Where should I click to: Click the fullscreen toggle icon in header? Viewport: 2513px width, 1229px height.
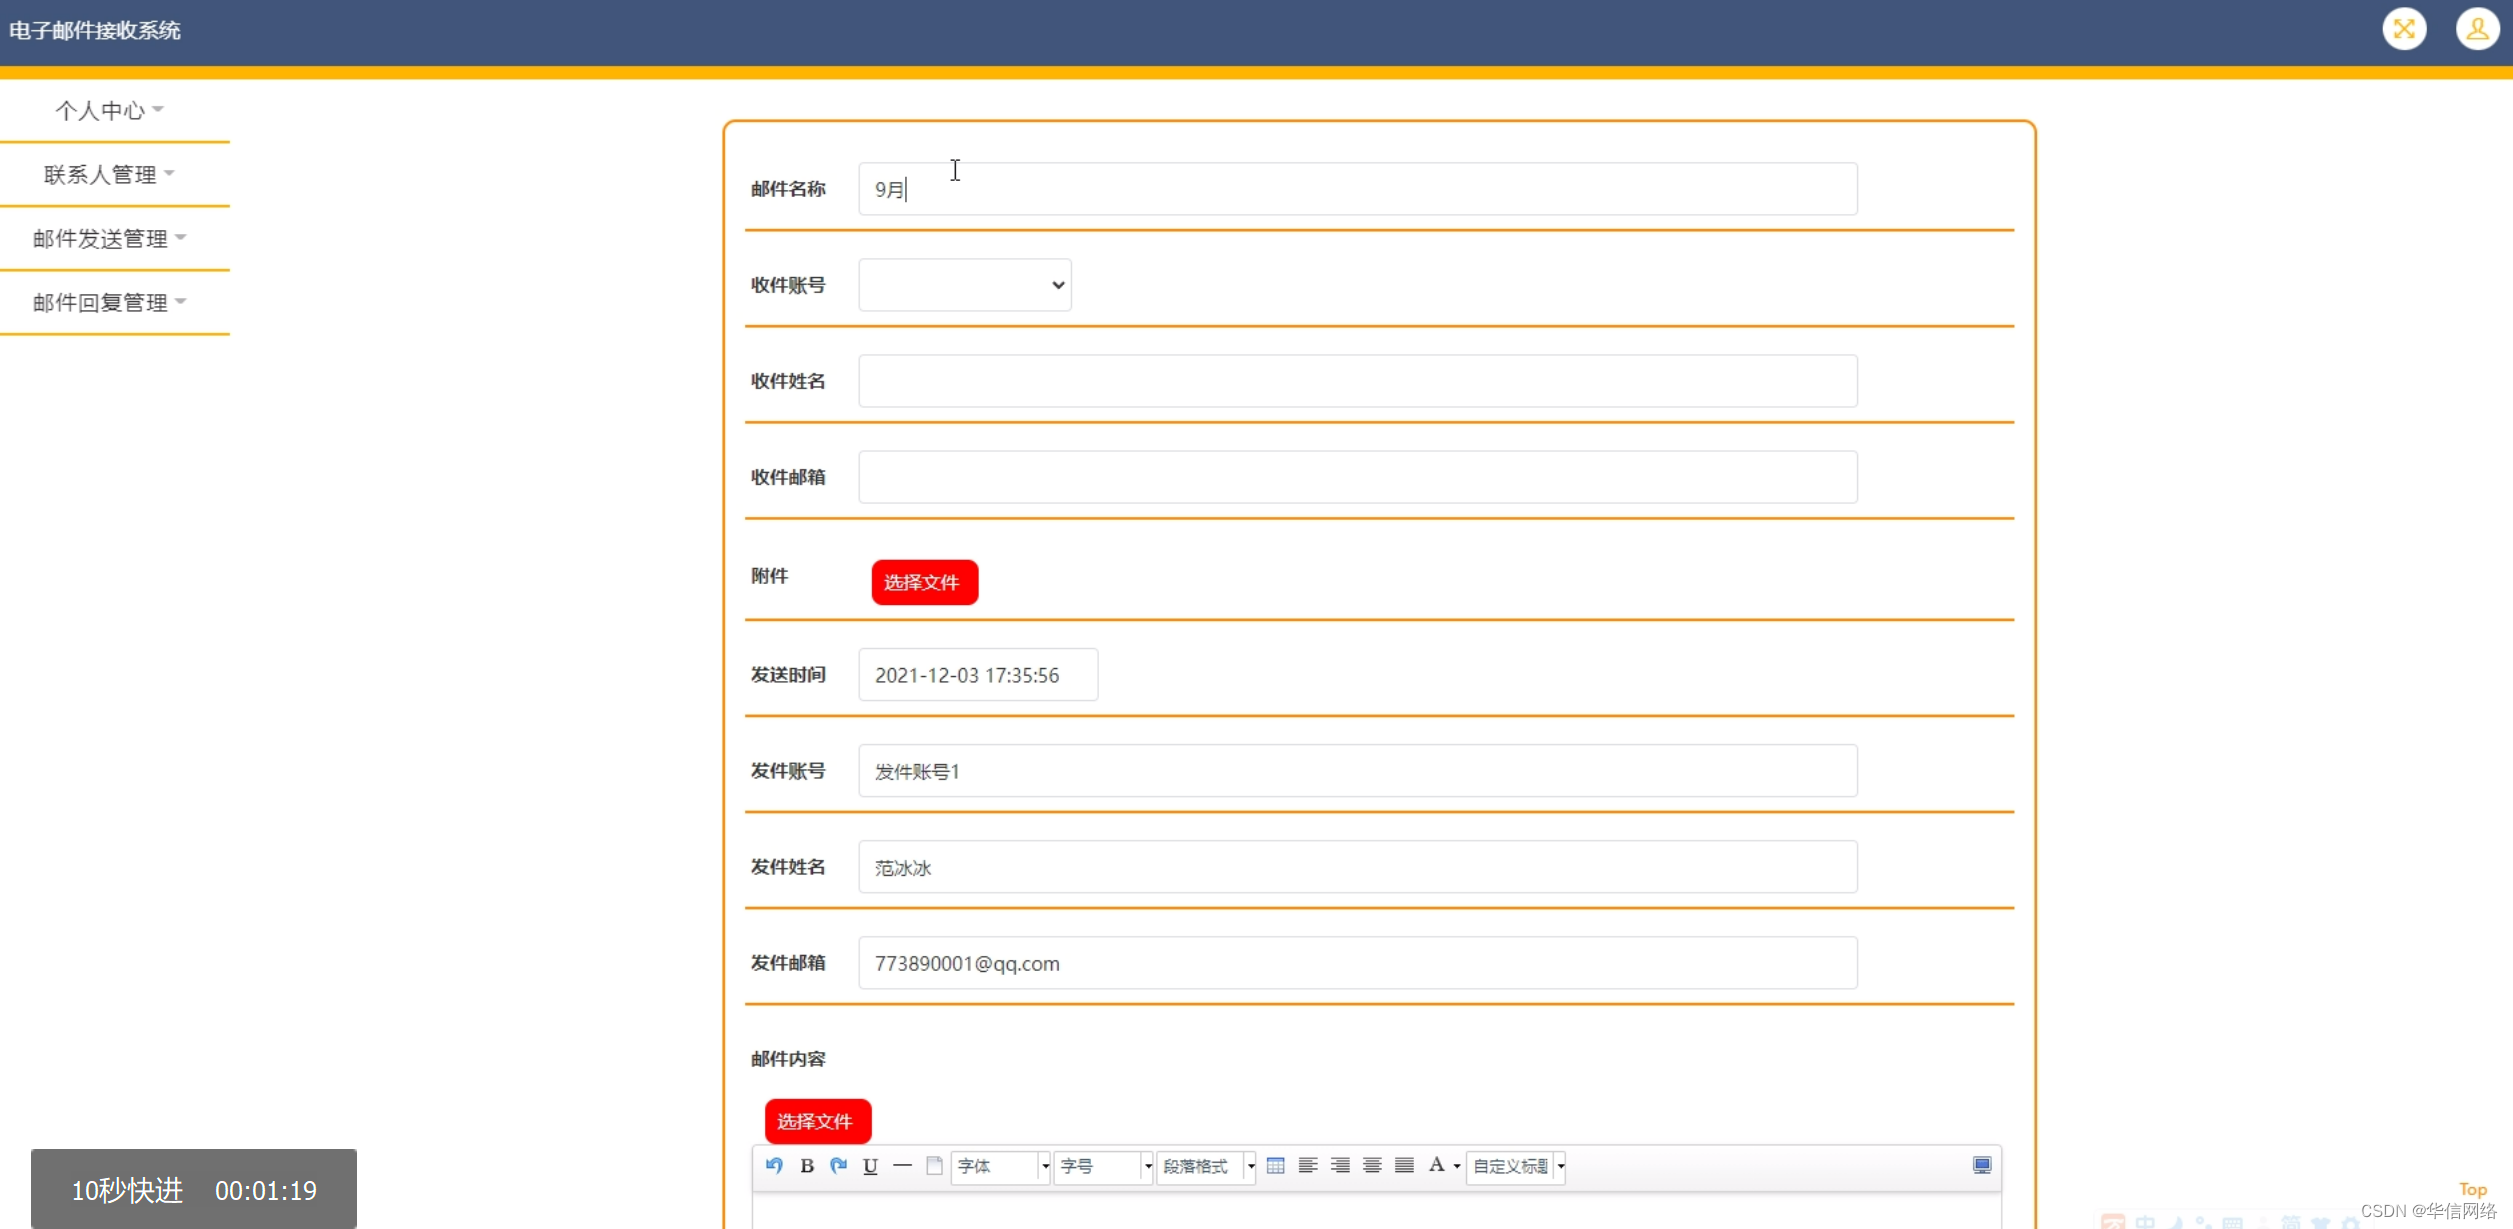pyautogui.click(x=2404, y=29)
